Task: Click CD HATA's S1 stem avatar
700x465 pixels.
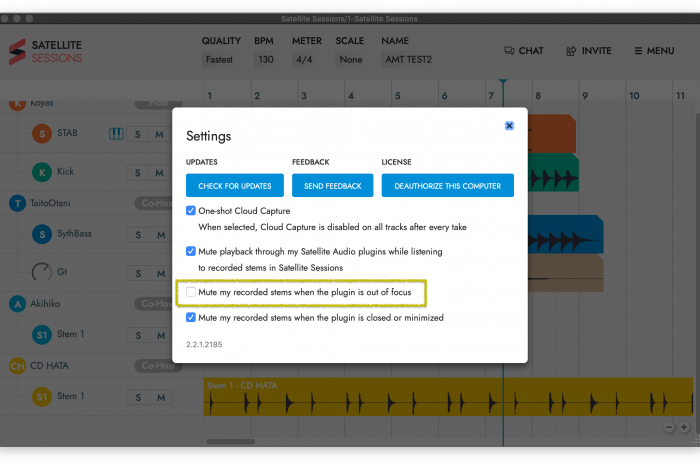Action: 42,396
